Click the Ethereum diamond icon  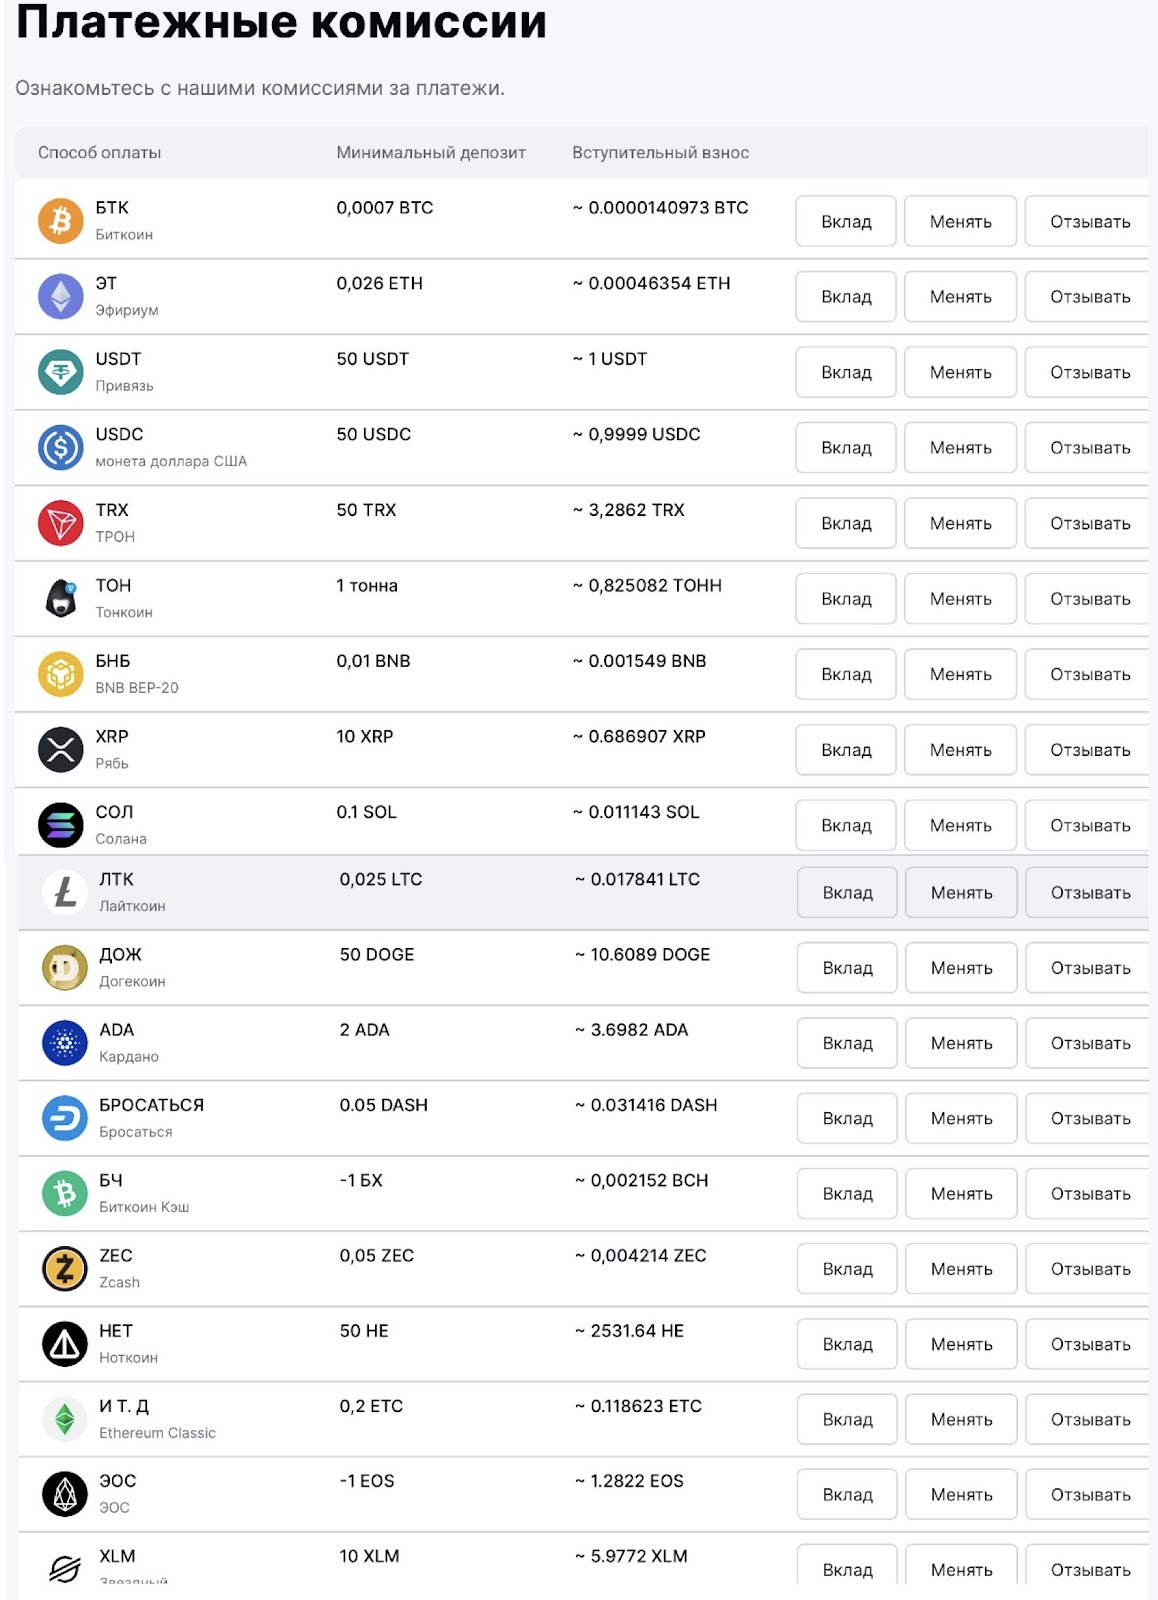click(61, 296)
